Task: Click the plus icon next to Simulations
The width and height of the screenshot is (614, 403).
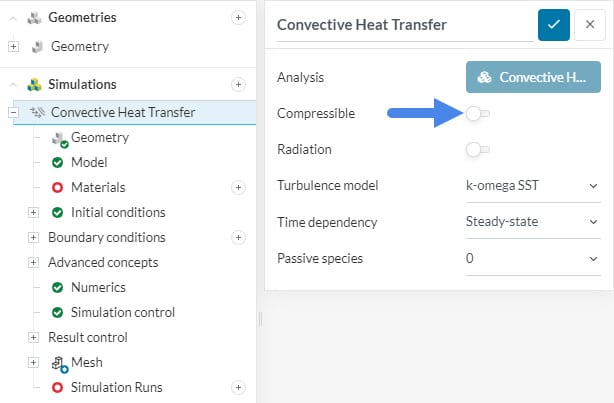Action: click(x=237, y=85)
